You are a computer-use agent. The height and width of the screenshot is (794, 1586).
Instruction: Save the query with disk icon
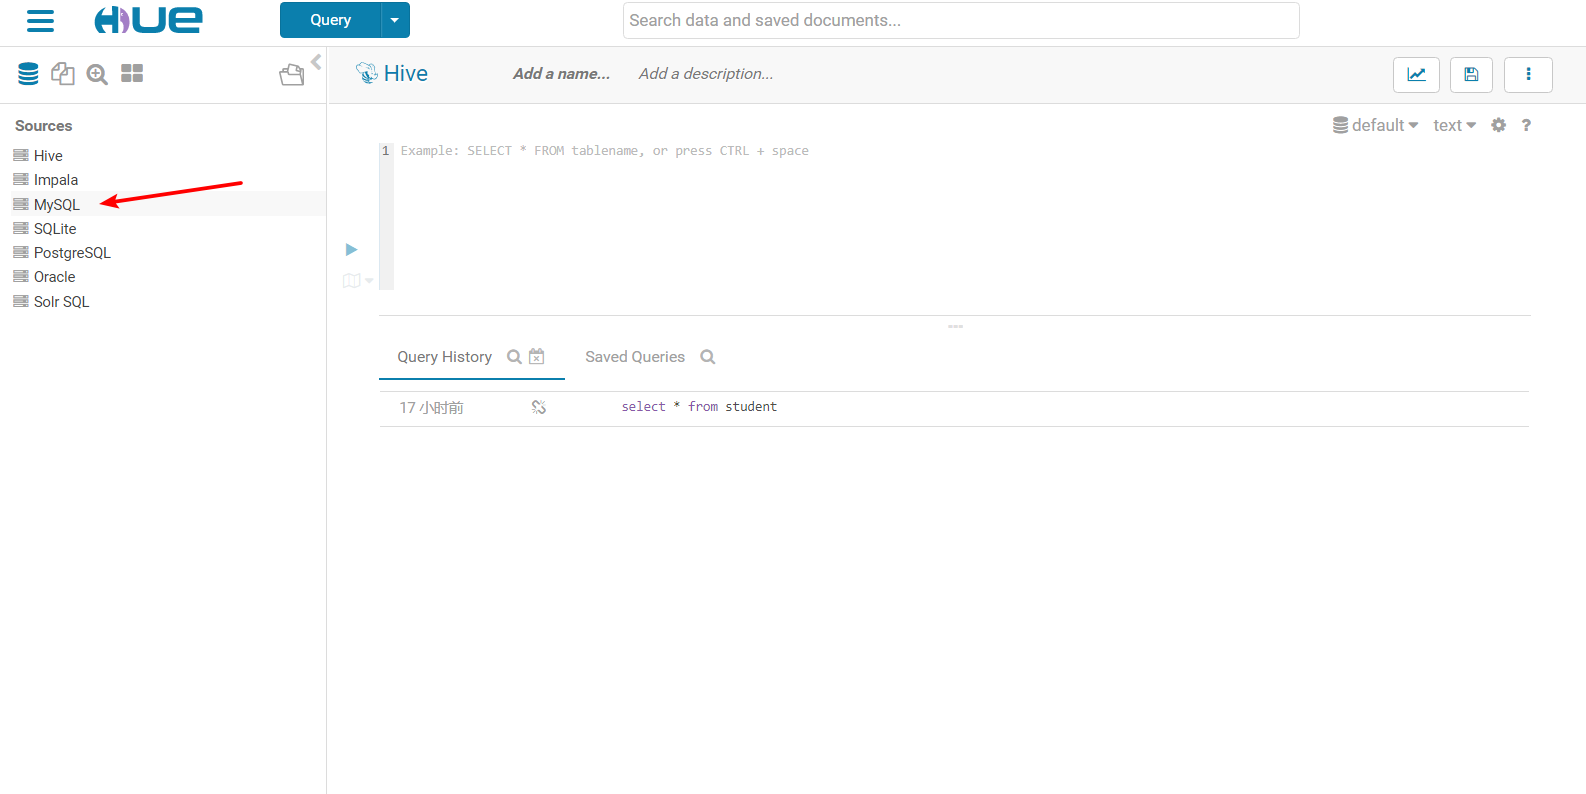tap(1471, 74)
